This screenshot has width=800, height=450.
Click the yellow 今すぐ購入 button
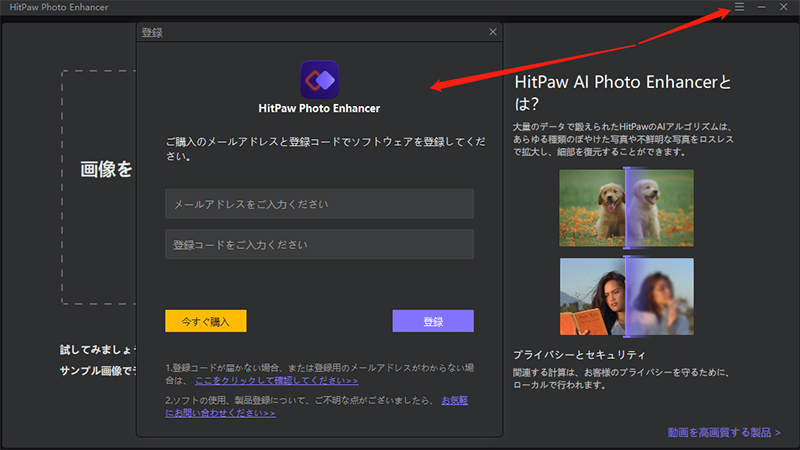pyautogui.click(x=206, y=321)
